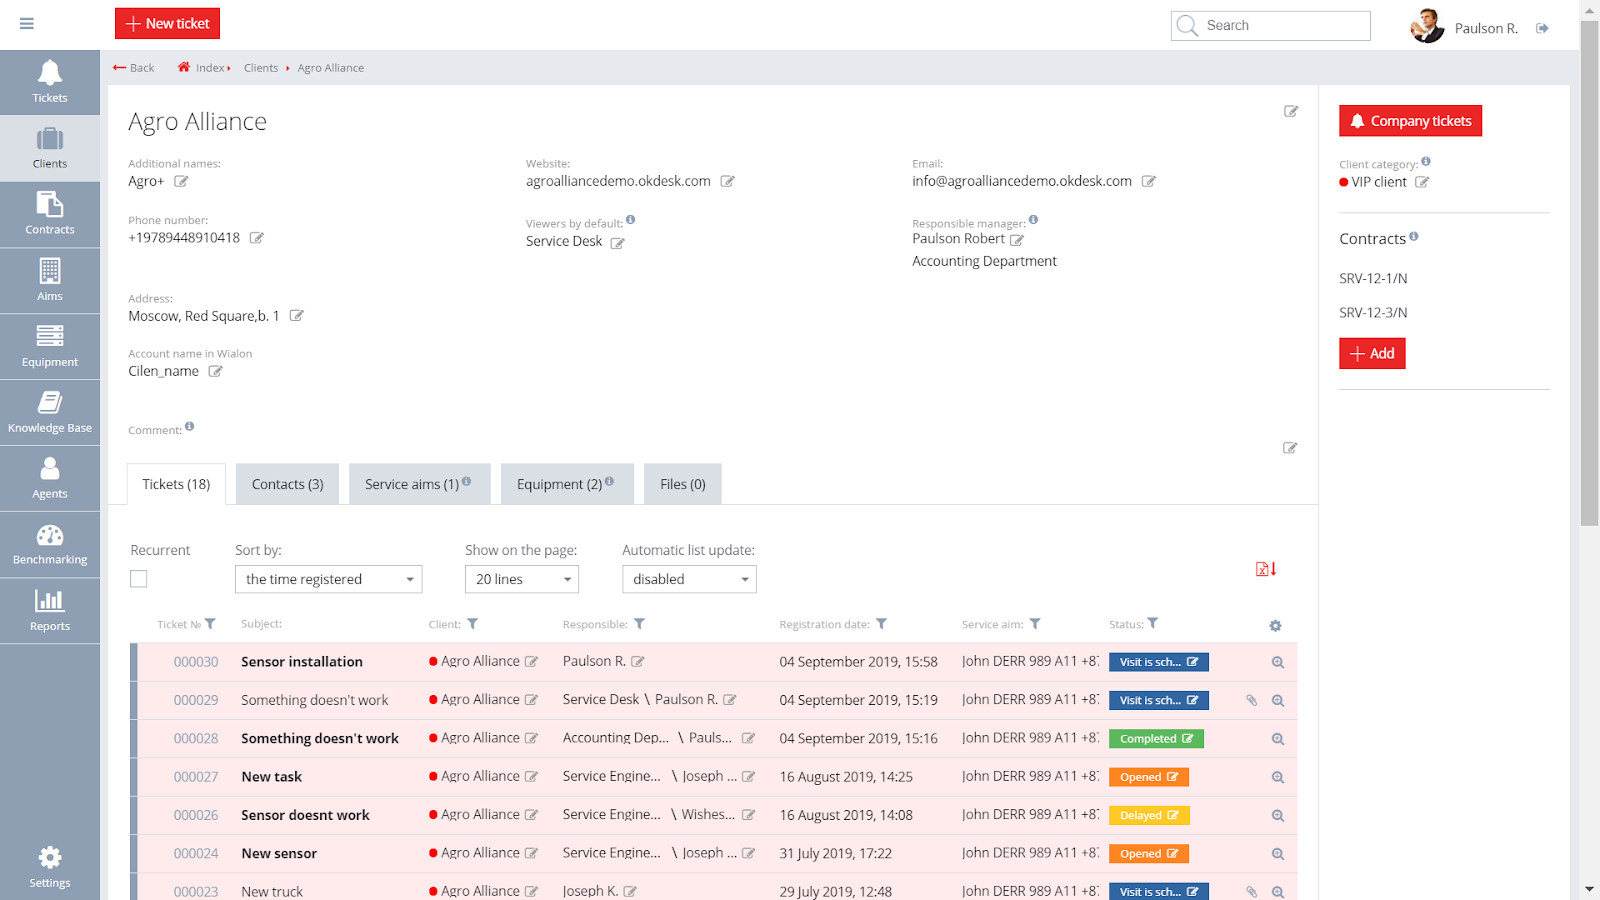
Task: Edit the phone number with the pencil icon
Action: click(x=257, y=238)
